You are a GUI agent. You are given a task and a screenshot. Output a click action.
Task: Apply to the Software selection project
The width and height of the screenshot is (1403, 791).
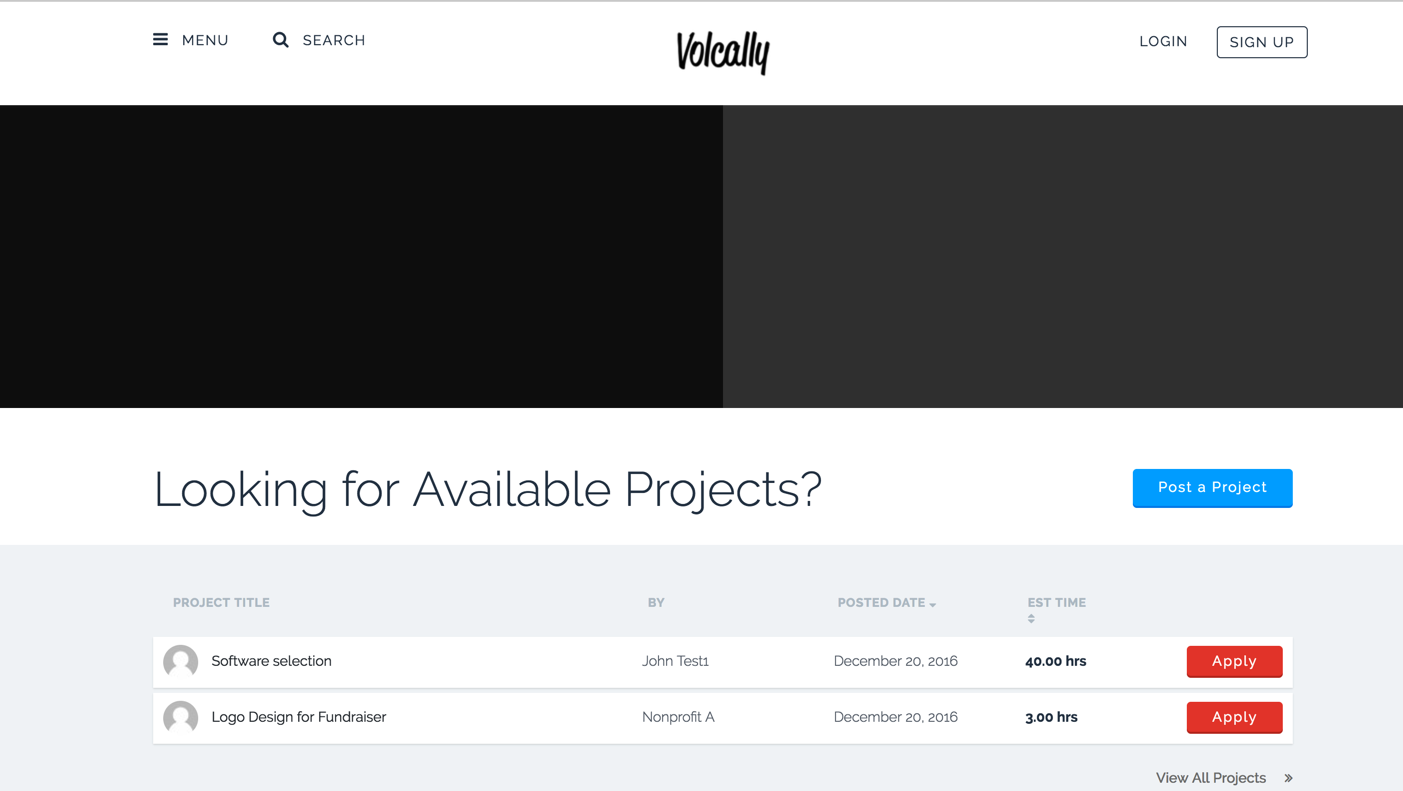point(1234,661)
